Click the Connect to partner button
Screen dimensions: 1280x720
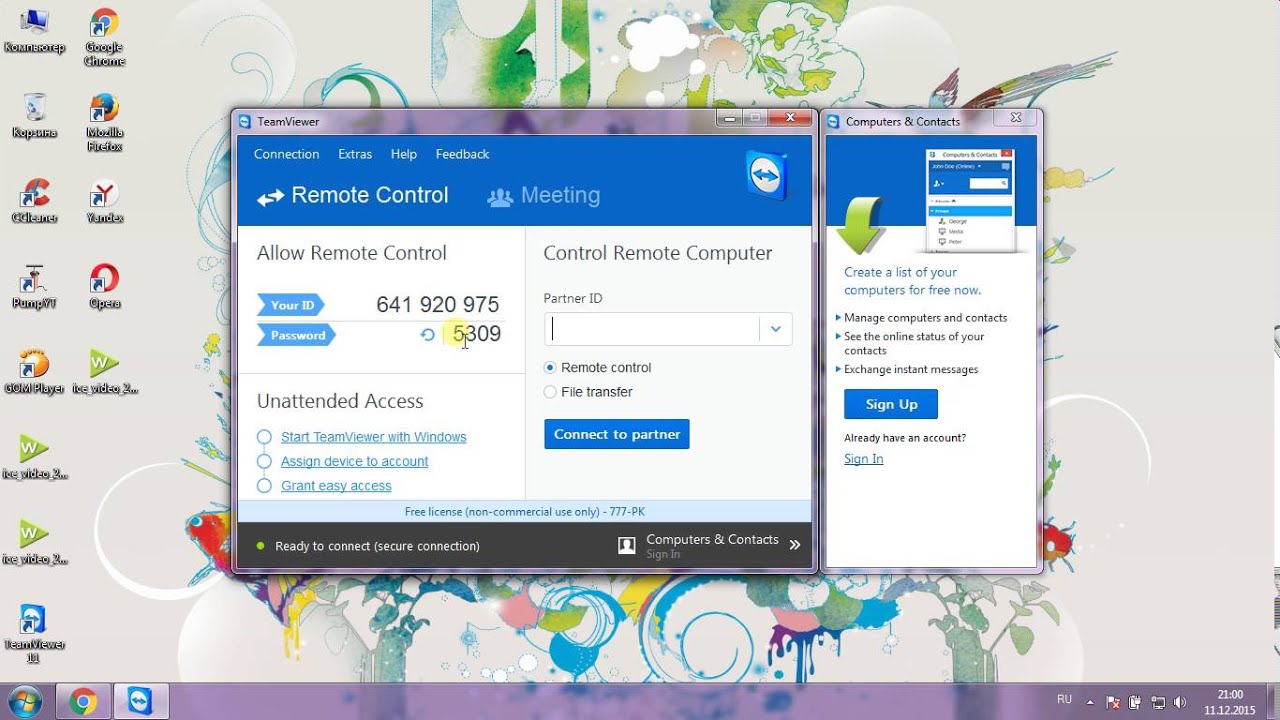coord(617,434)
